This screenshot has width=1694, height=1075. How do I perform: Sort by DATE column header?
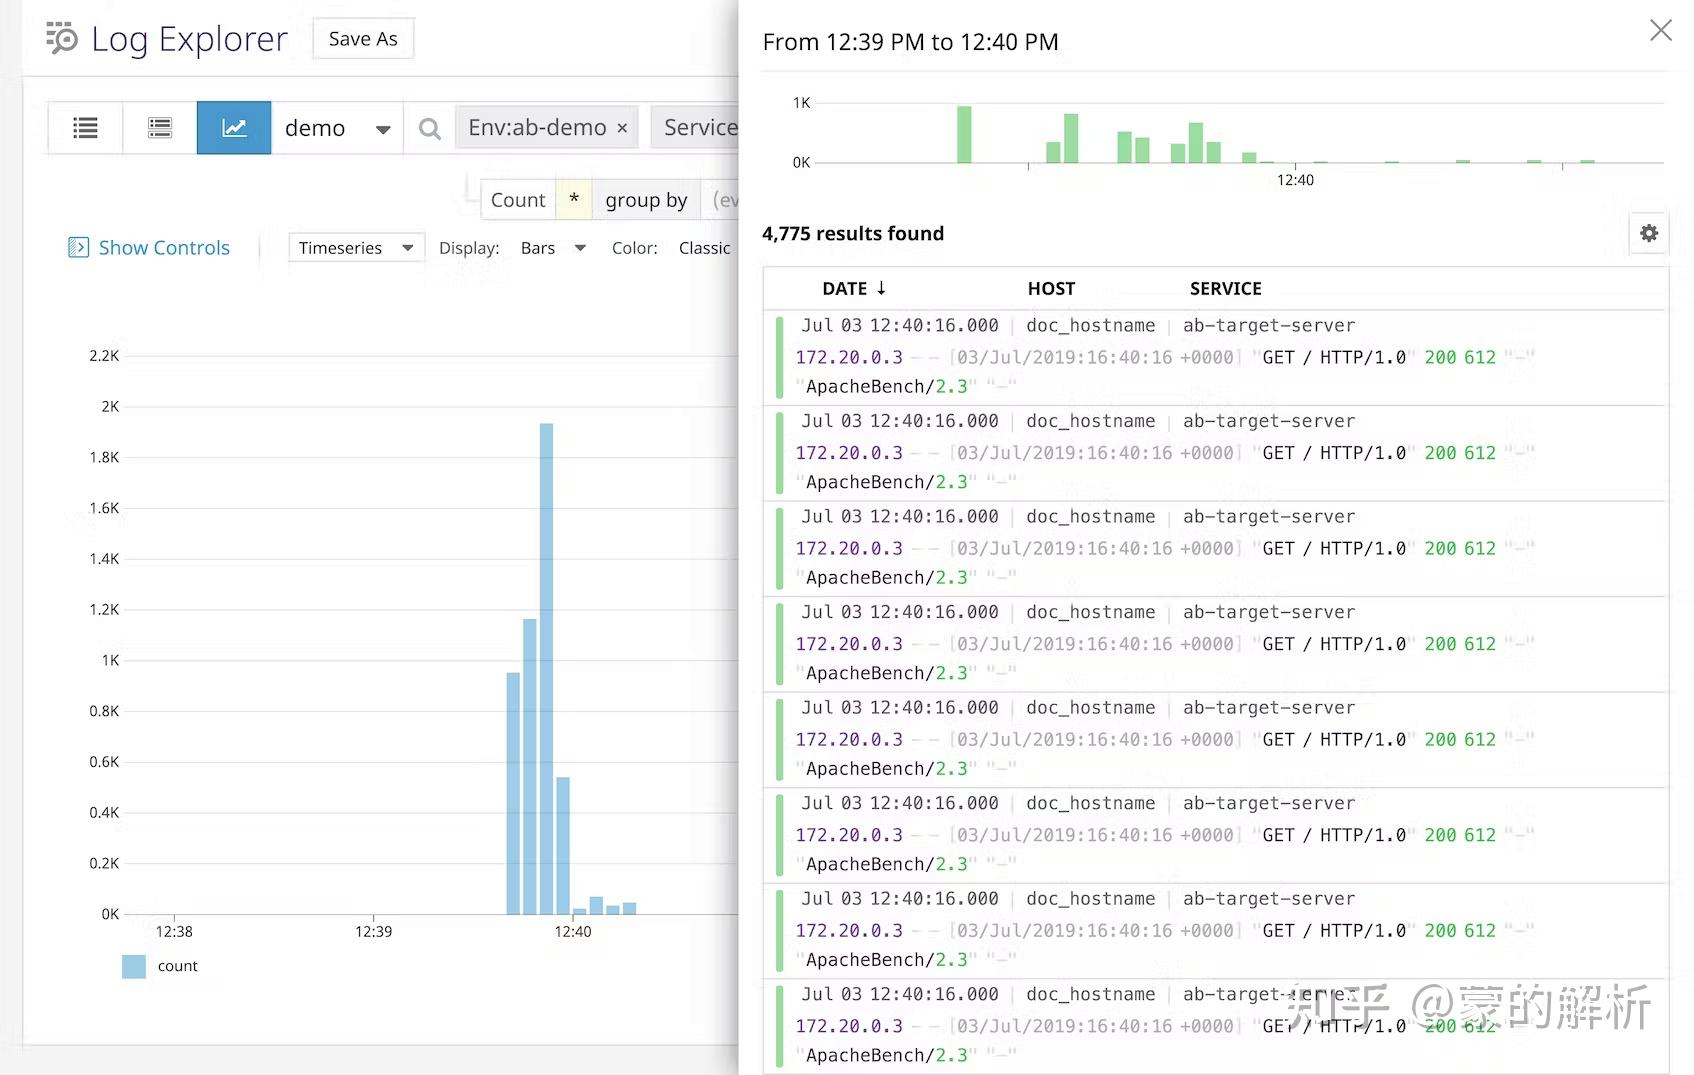854,289
